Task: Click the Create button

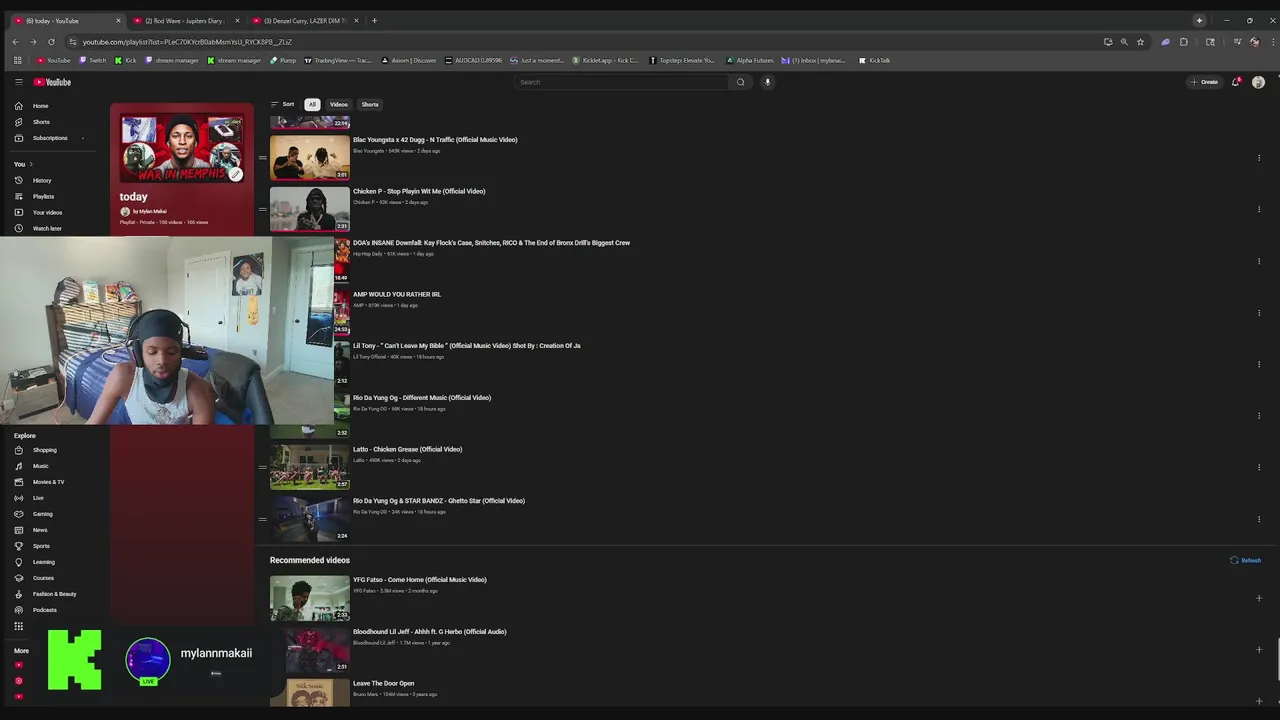Action: pyautogui.click(x=1204, y=82)
